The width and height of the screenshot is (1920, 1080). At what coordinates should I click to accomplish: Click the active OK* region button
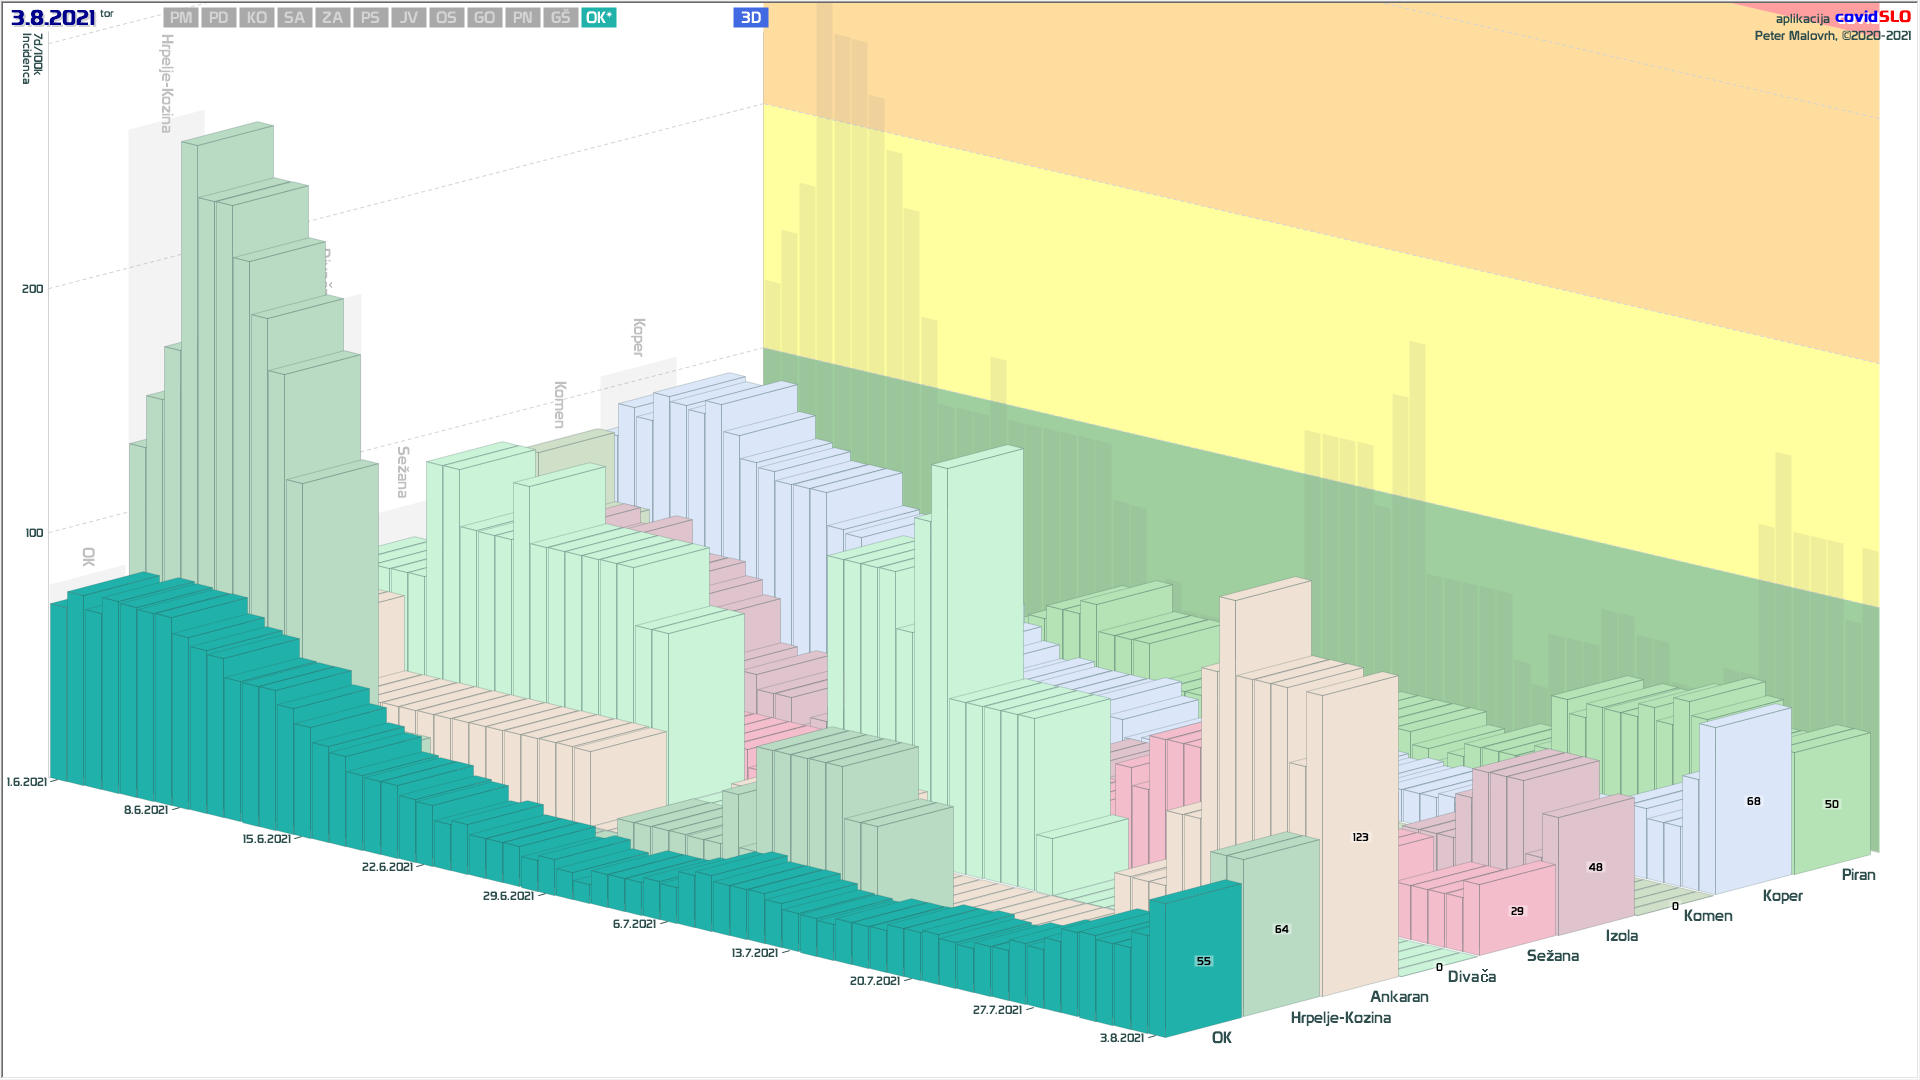pyautogui.click(x=598, y=18)
